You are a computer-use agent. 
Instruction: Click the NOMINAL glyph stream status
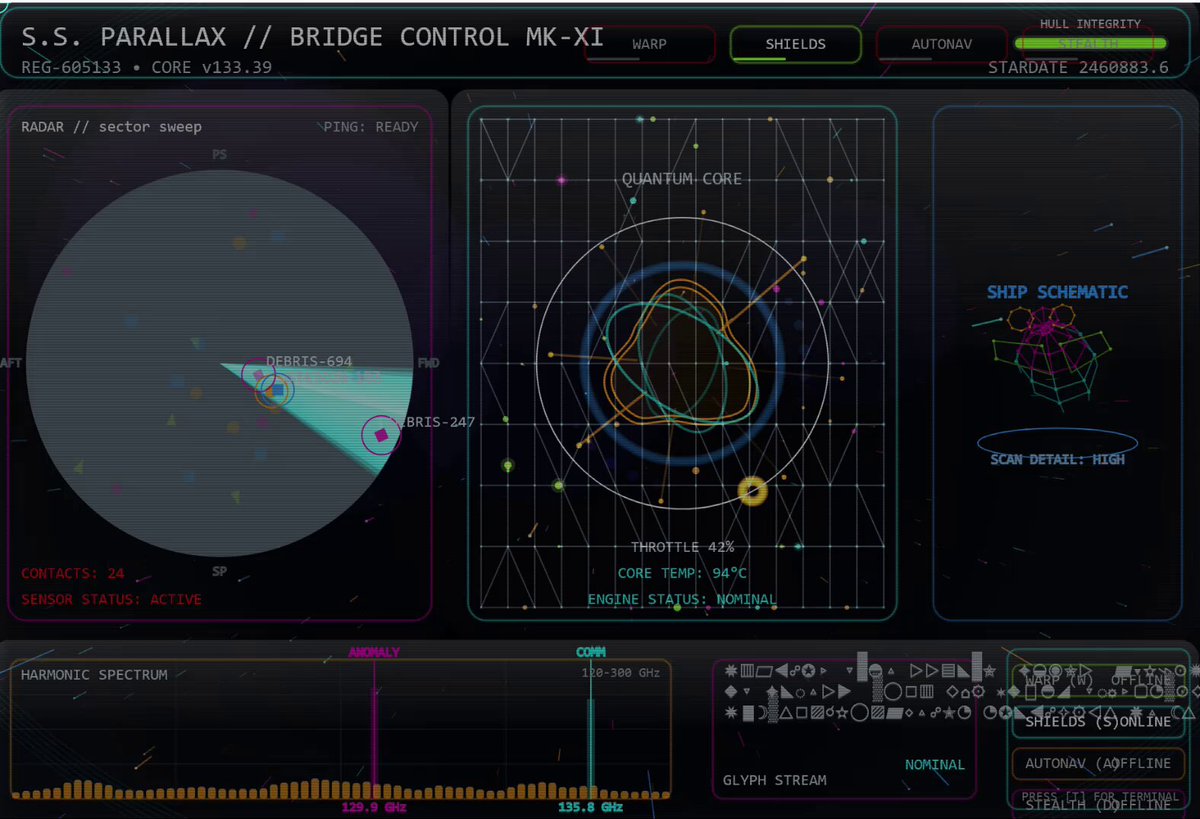pyautogui.click(x=935, y=765)
